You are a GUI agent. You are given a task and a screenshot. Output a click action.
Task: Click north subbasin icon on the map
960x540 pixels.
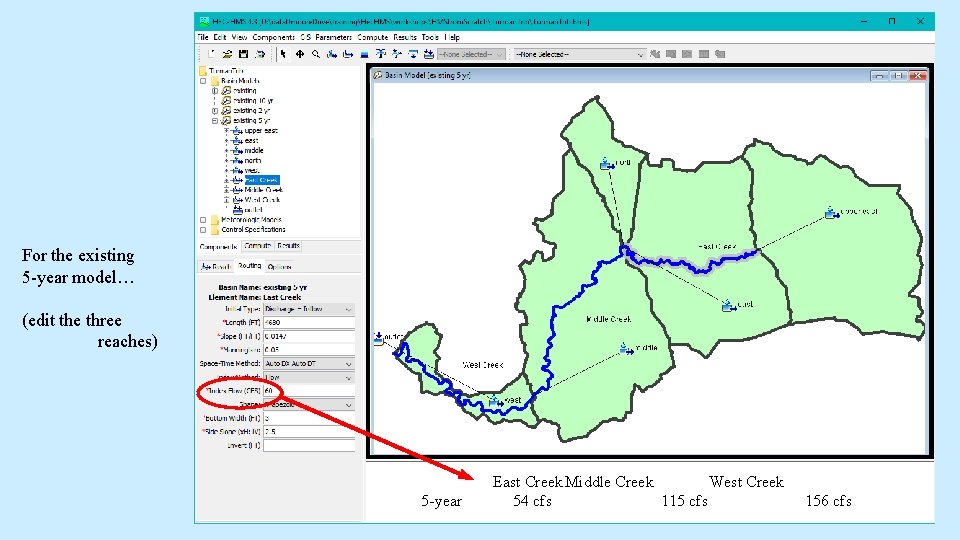[606, 163]
